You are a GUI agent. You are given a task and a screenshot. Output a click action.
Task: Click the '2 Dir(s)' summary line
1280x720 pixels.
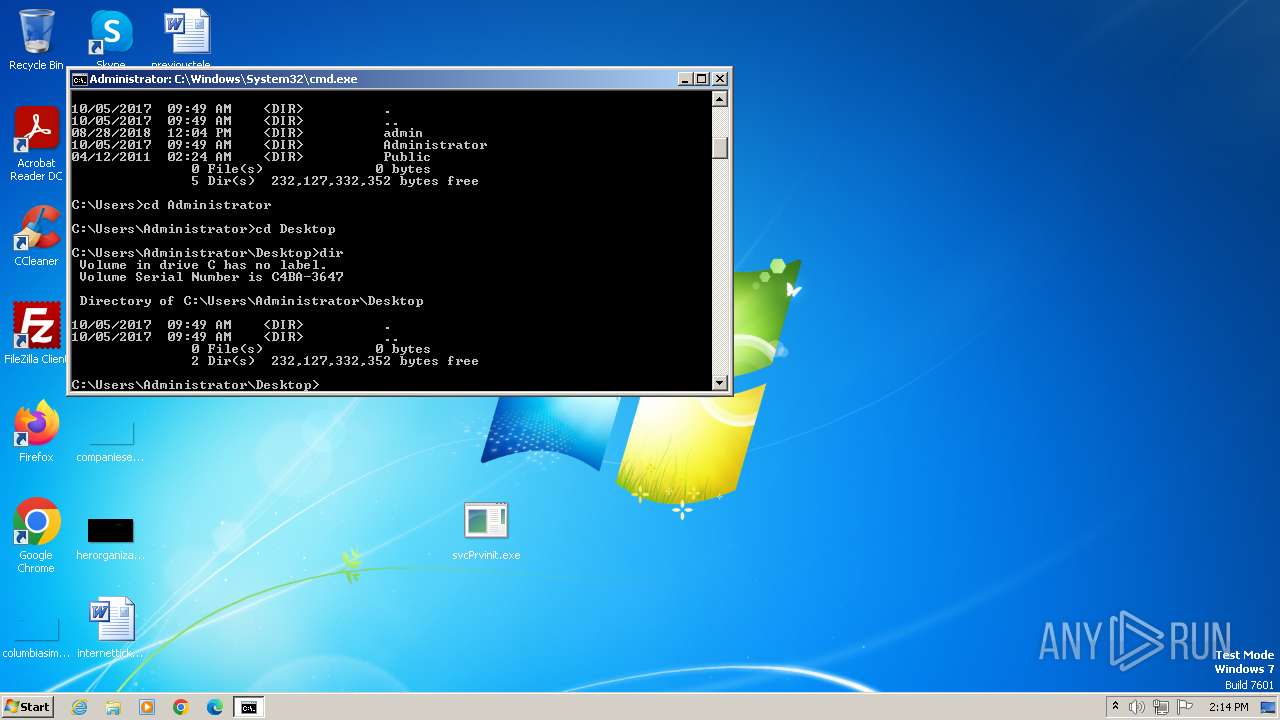[x=335, y=361]
